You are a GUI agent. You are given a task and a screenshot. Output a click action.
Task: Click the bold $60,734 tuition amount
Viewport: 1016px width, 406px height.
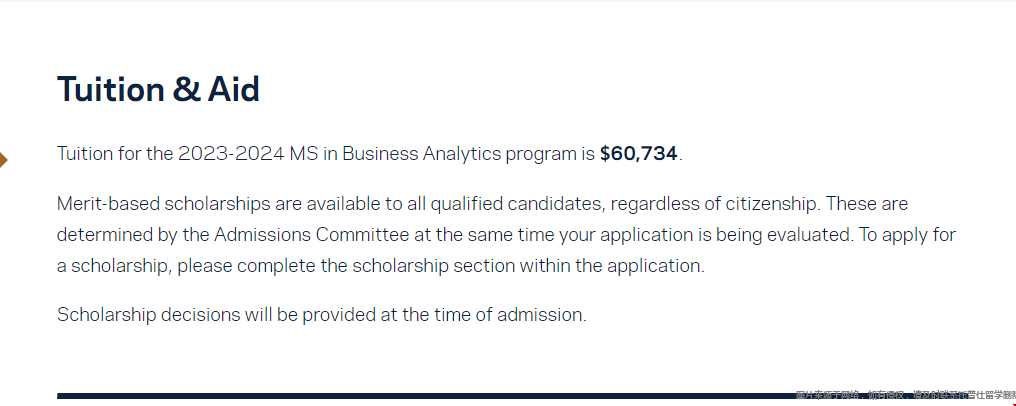pos(638,153)
